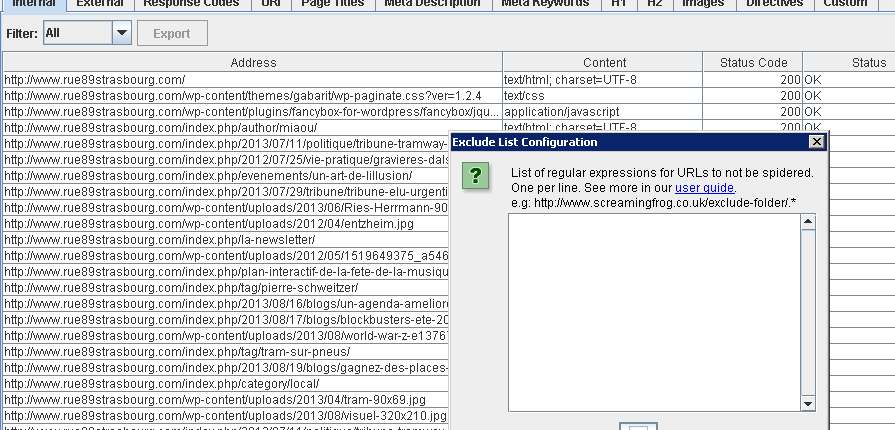Open the Filter dropdown arrow
Screen dimensions: 895x430
(121, 33)
